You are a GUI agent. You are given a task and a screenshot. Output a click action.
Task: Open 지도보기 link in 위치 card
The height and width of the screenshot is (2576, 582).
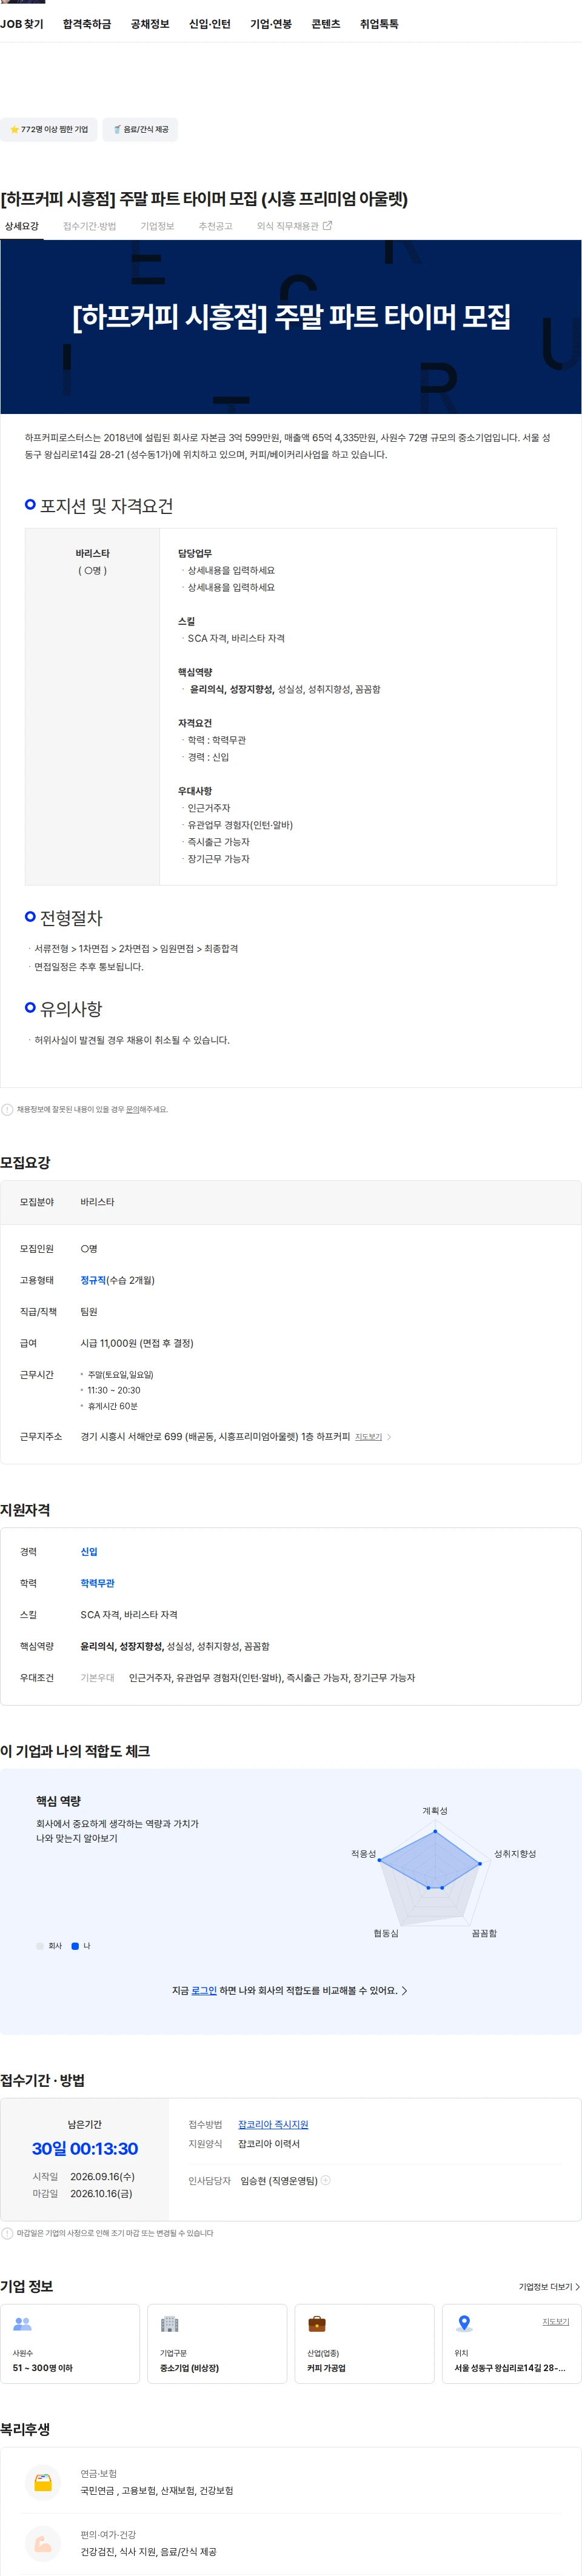(x=556, y=2322)
